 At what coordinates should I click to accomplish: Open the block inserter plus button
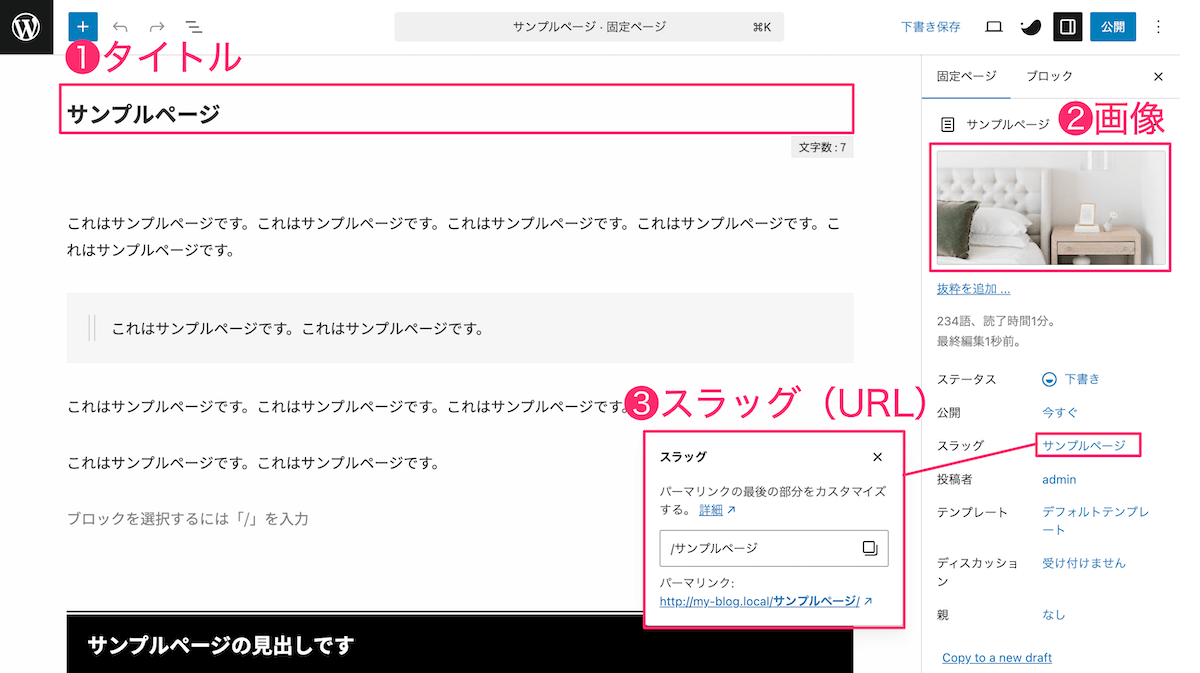pos(83,27)
